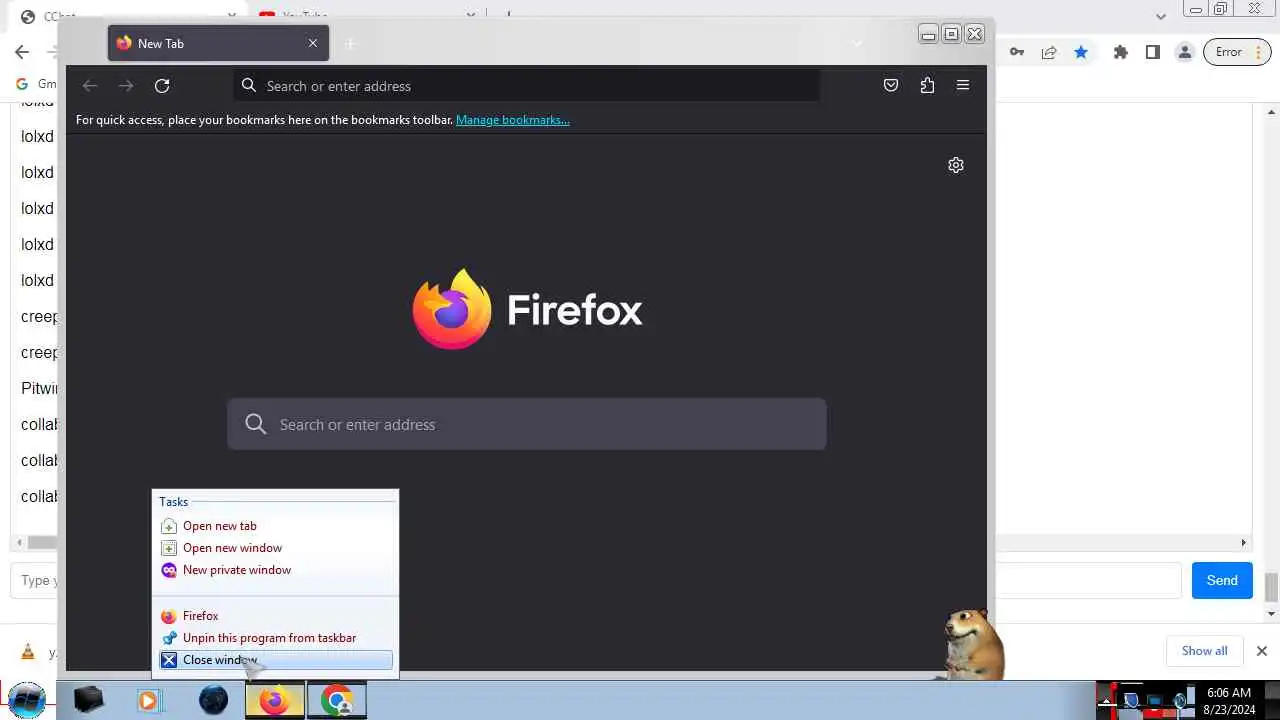Choose New private window in jump list
The width and height of the screenshot is (1280, 720).
coord(275,570)
